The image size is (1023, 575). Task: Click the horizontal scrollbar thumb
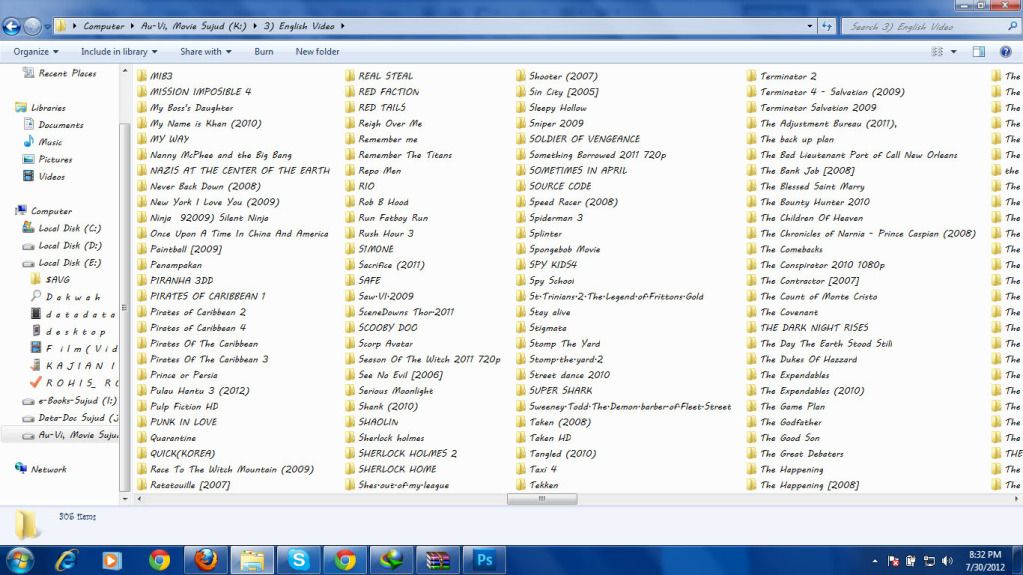(x=542, y=499)
